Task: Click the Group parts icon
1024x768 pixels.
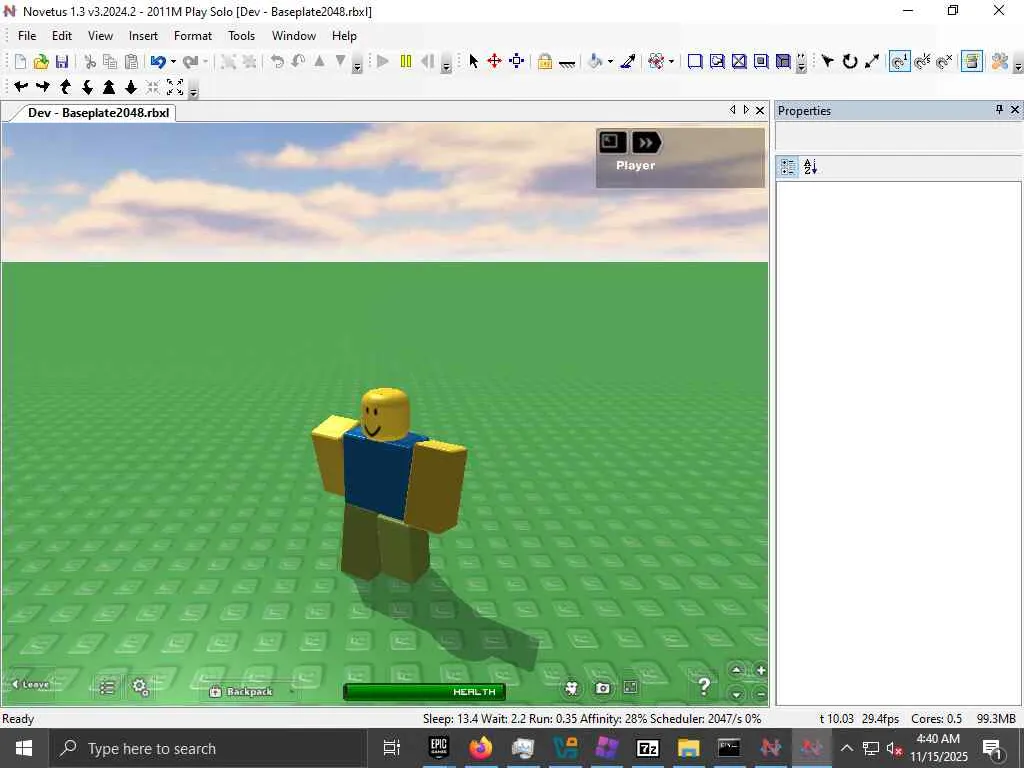Action: coord(228,61)
